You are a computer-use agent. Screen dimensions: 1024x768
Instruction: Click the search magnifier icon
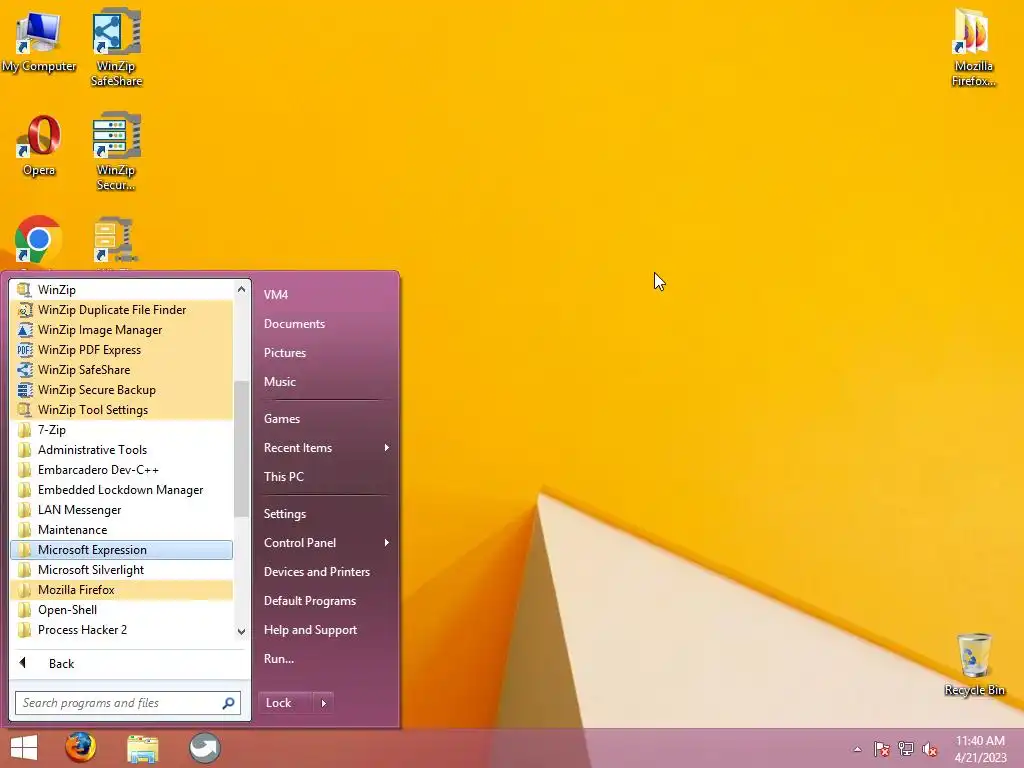[x=229, y=703]
